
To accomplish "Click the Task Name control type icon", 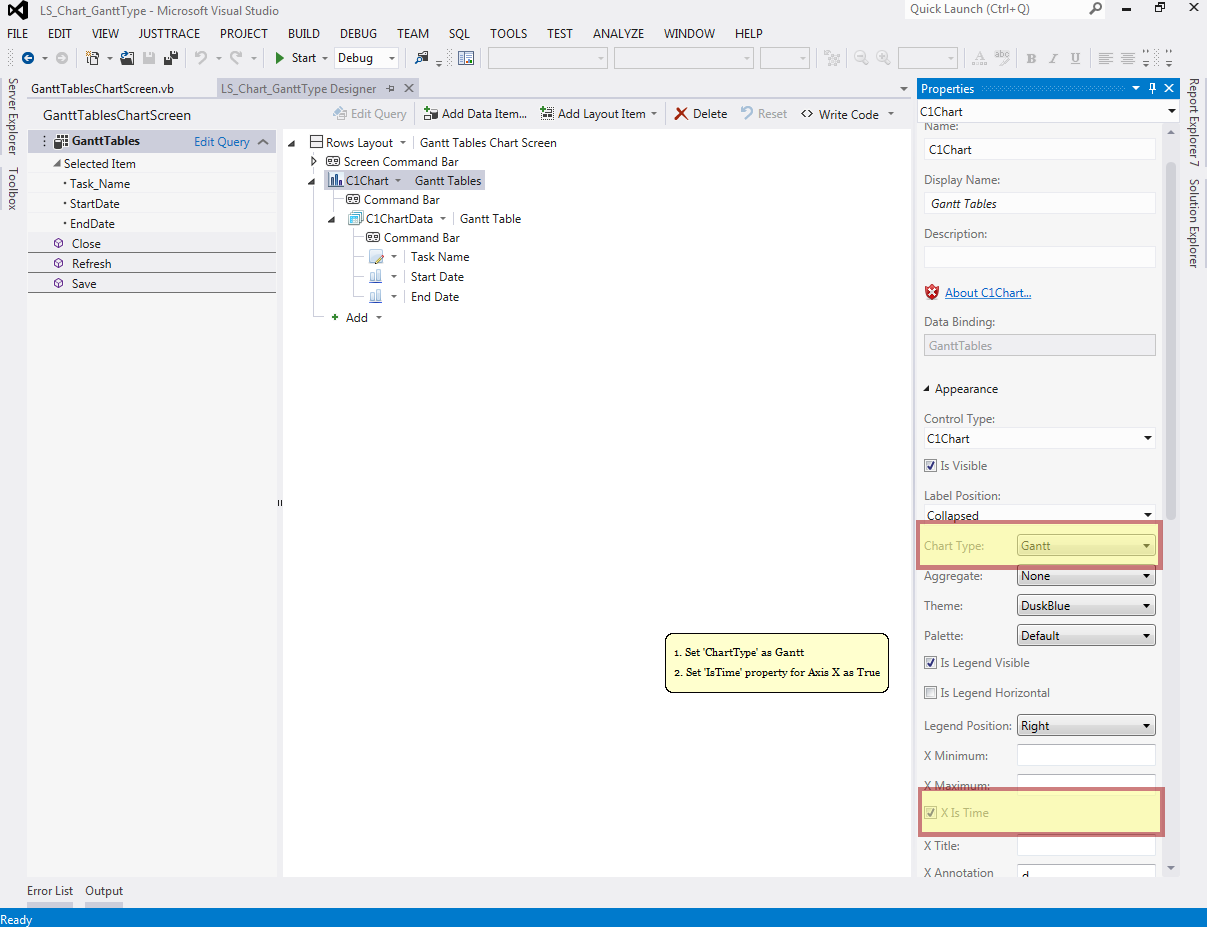I will click(376, 257).
